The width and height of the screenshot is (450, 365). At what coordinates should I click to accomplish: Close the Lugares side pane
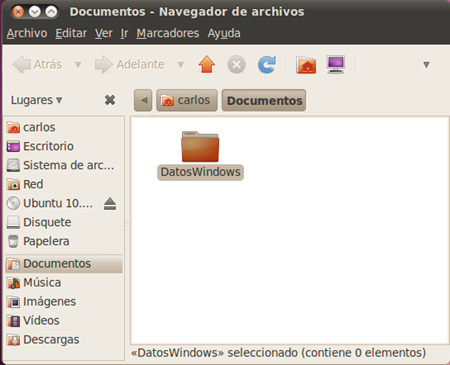pyautogui.click(x=110, y=100)
